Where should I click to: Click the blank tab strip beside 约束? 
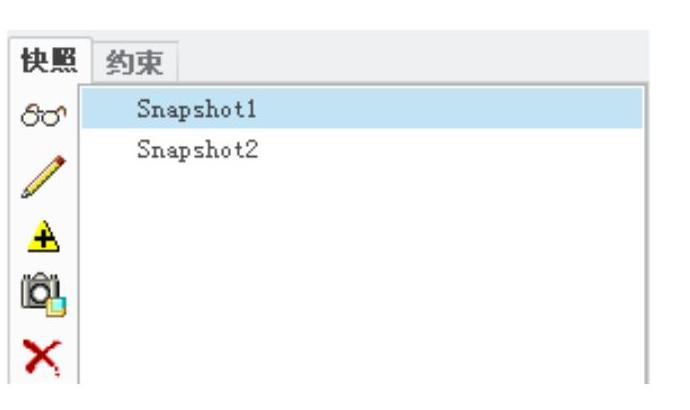pyautogui.click(x=414, y=57)
